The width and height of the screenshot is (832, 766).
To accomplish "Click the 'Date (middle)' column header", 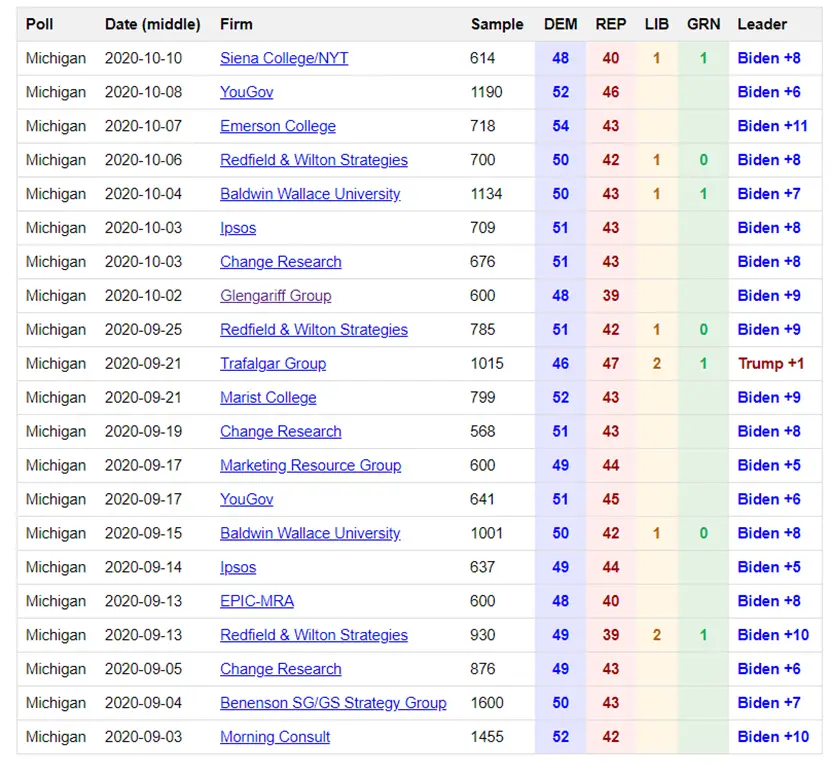I will tap(152, 24).
